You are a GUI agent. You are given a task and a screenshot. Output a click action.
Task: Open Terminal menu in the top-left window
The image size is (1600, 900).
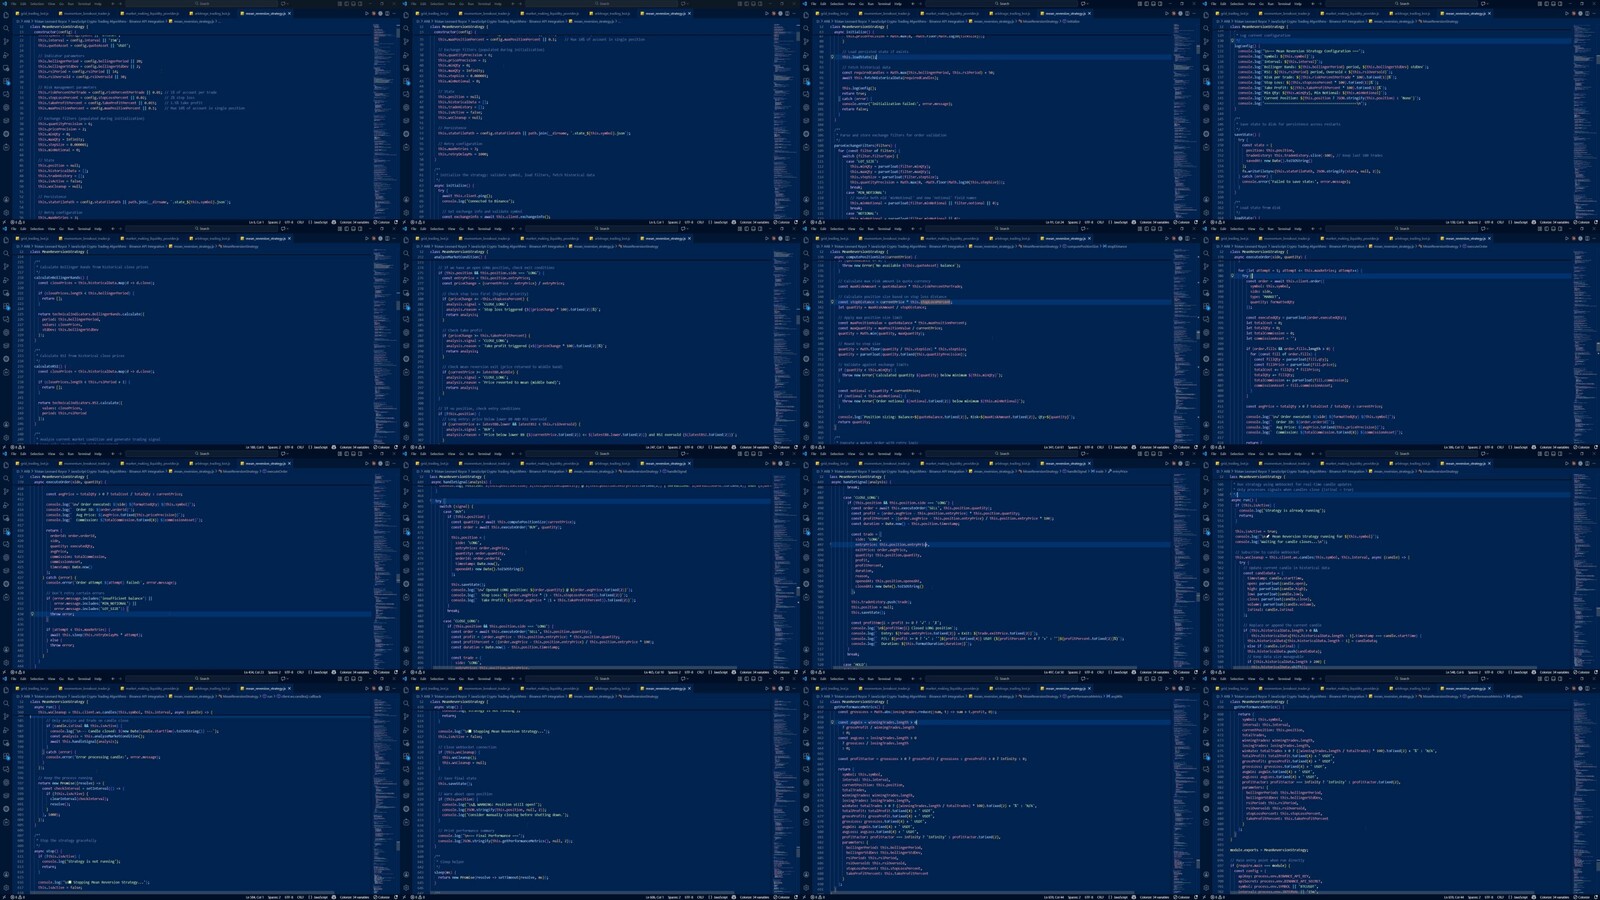pos(84,4)
